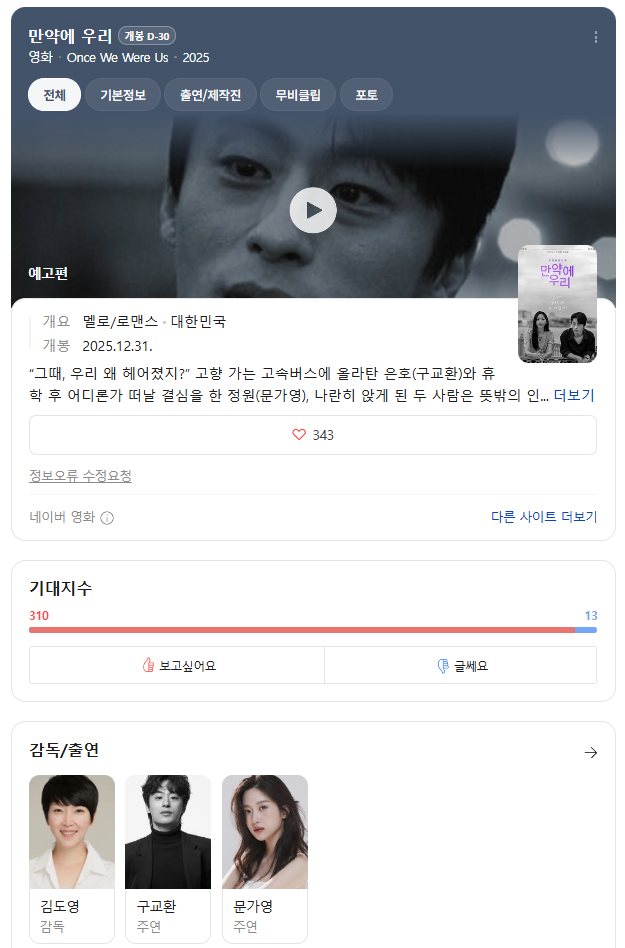Image resolution: width=625 pixels, height=948 pixels.
Task: Click the heart like icon
Action: click(298, 435)
